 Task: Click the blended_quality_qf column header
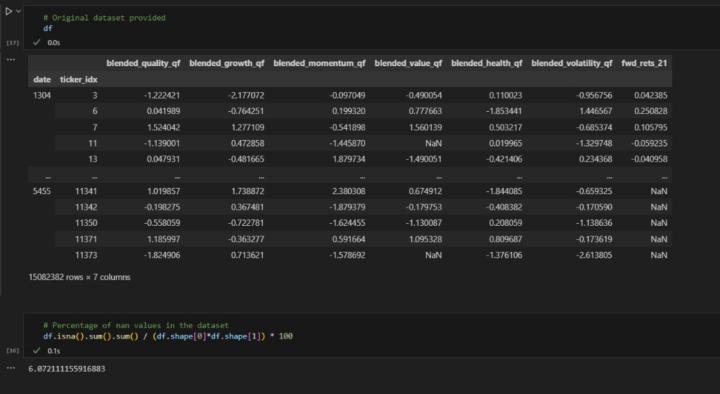pos(143,63)
